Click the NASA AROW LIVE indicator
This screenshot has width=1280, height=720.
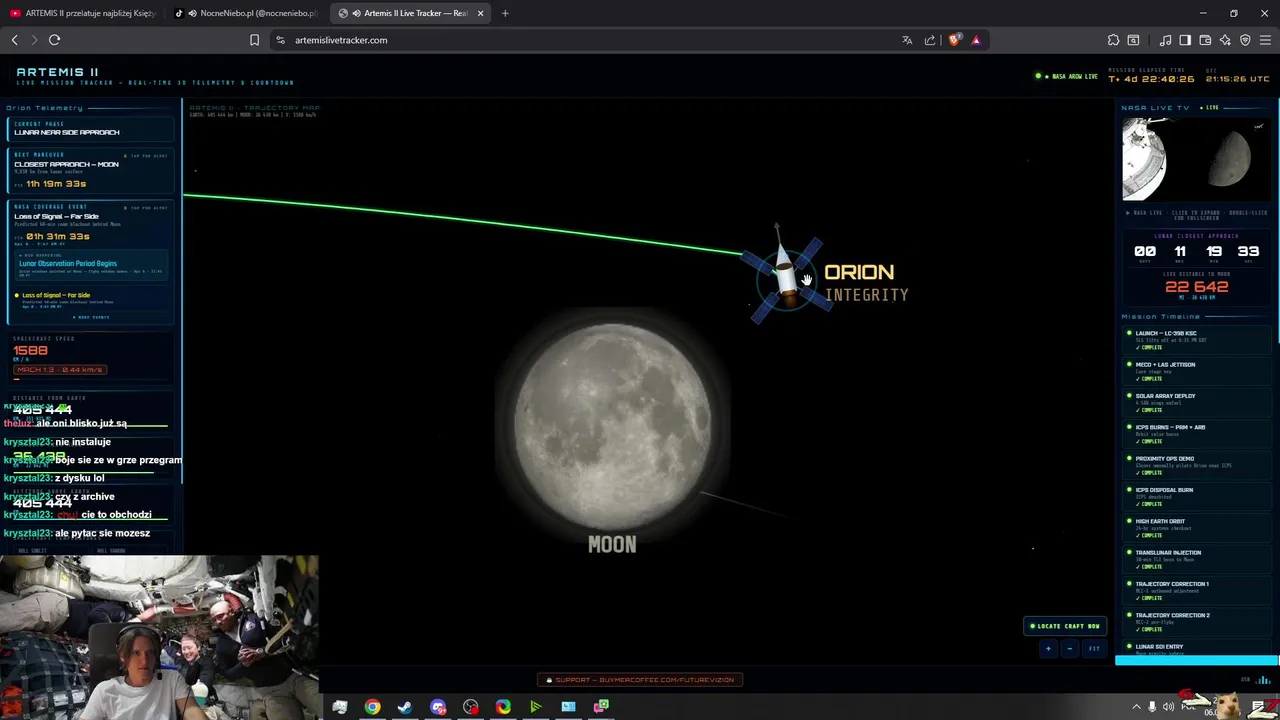[1066, 76]
